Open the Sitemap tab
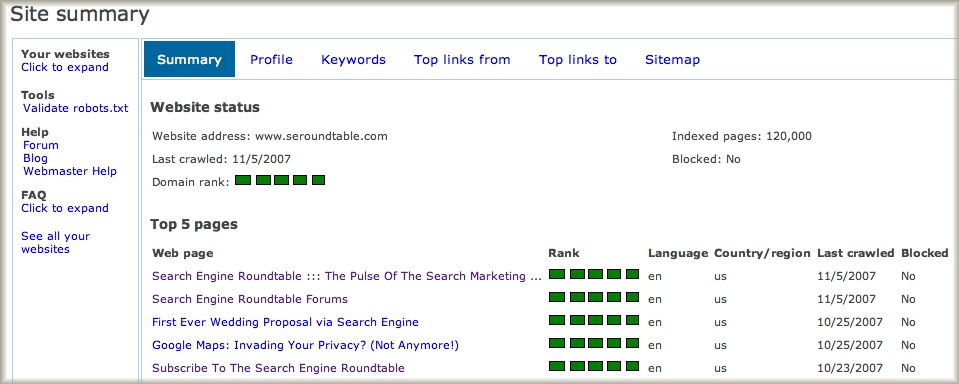The width and height of the screenshot is (959, 384). pos(672,59)
